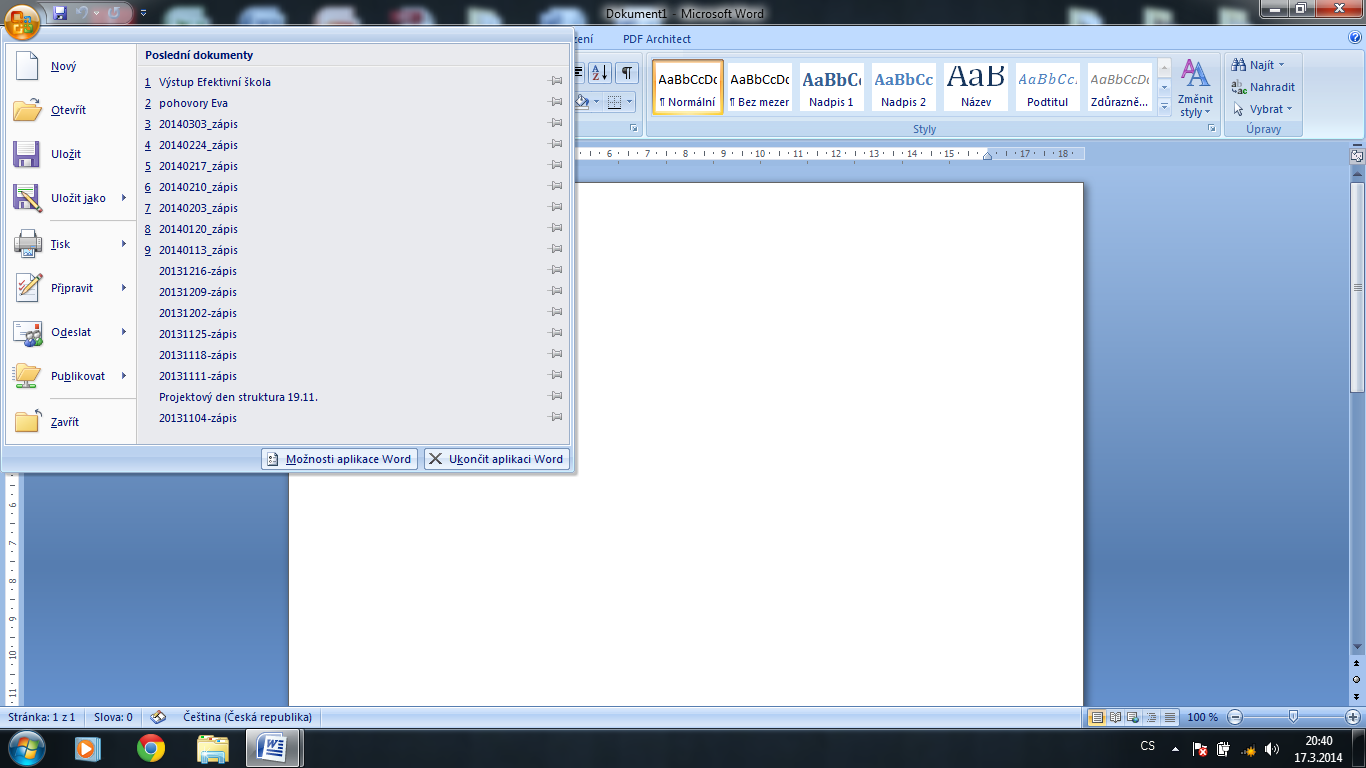Apply the Normální style
The width and height of the screenshot is (1366, 768).
click(x=688, y=87)
